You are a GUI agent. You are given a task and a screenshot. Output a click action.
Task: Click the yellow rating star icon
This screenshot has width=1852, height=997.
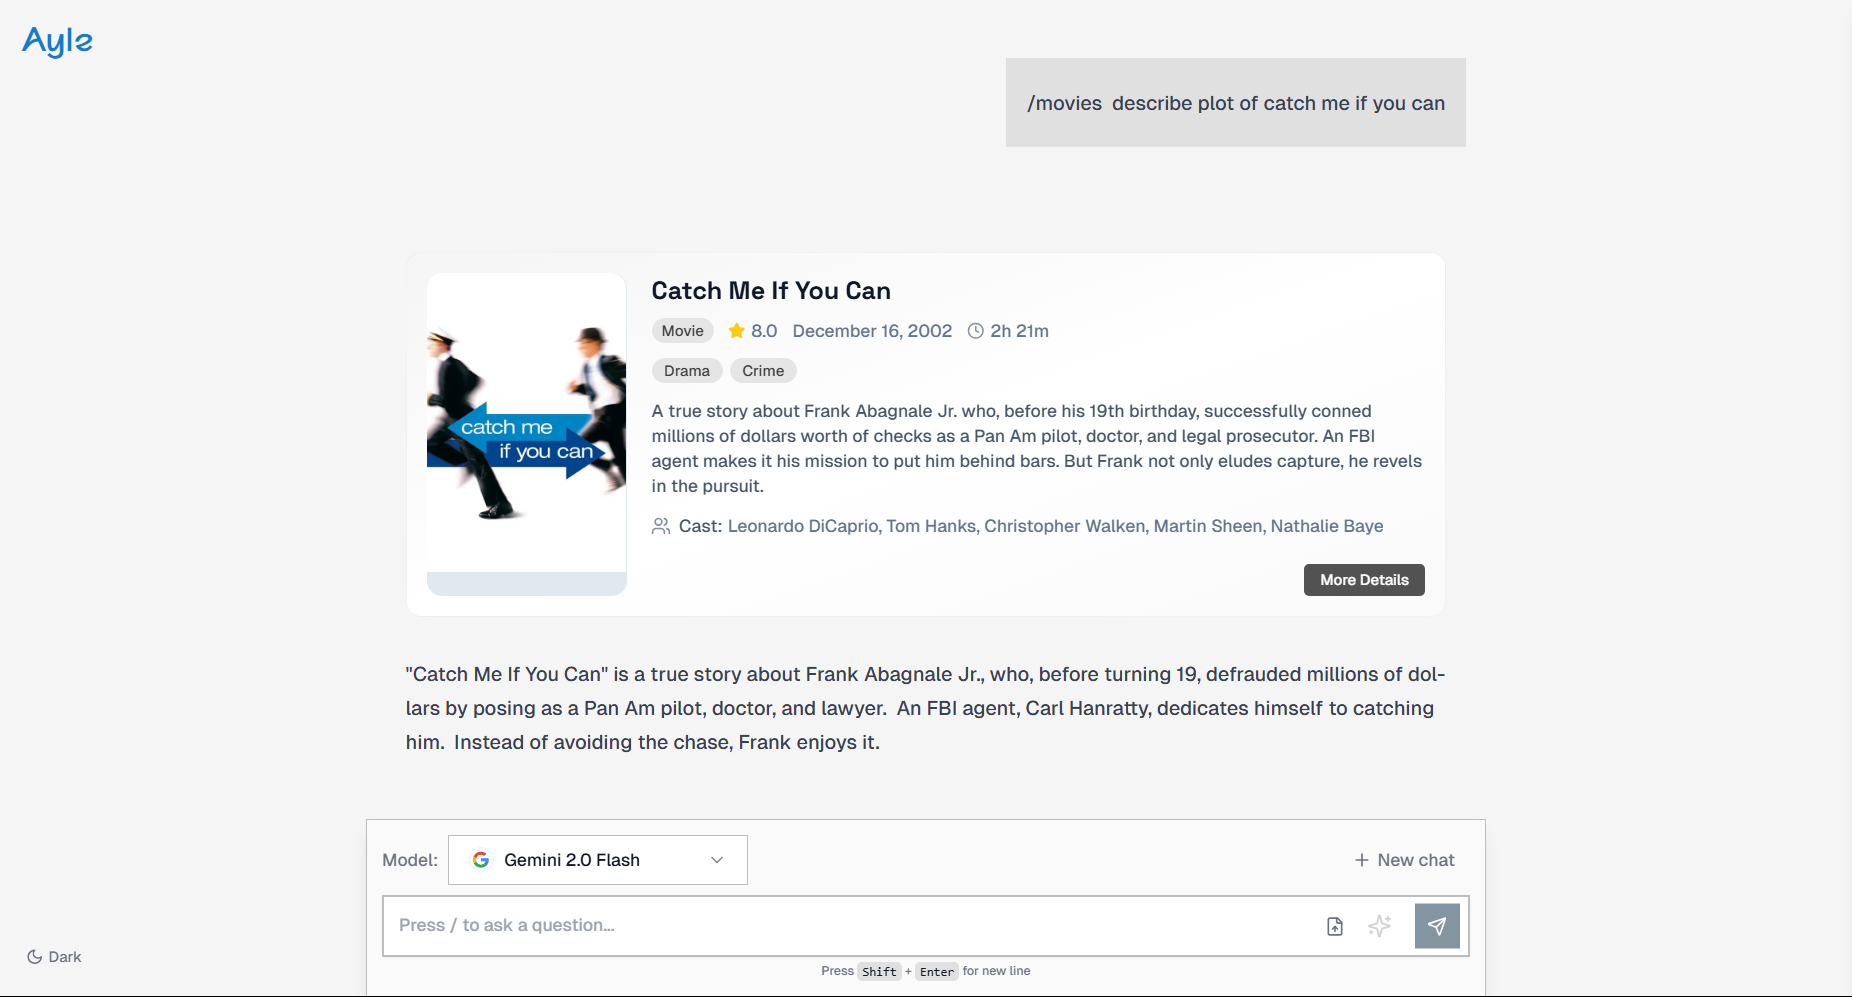[737, 331]
